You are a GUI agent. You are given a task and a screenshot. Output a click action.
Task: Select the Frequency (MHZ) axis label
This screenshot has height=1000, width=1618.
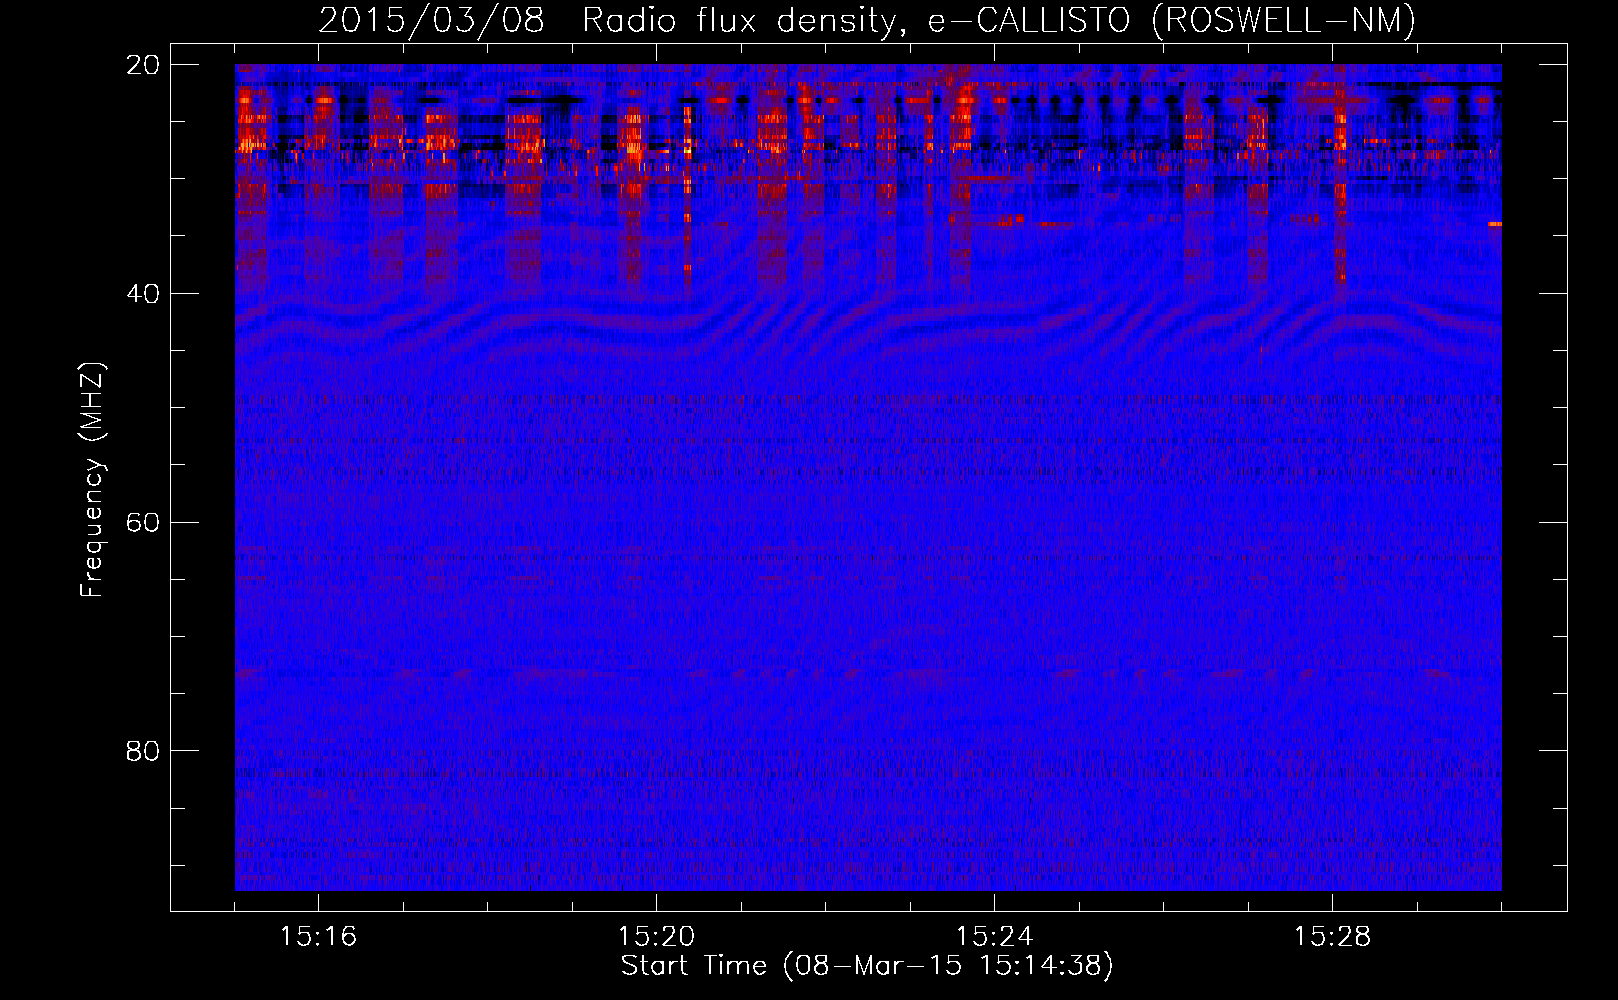(92, 480)
